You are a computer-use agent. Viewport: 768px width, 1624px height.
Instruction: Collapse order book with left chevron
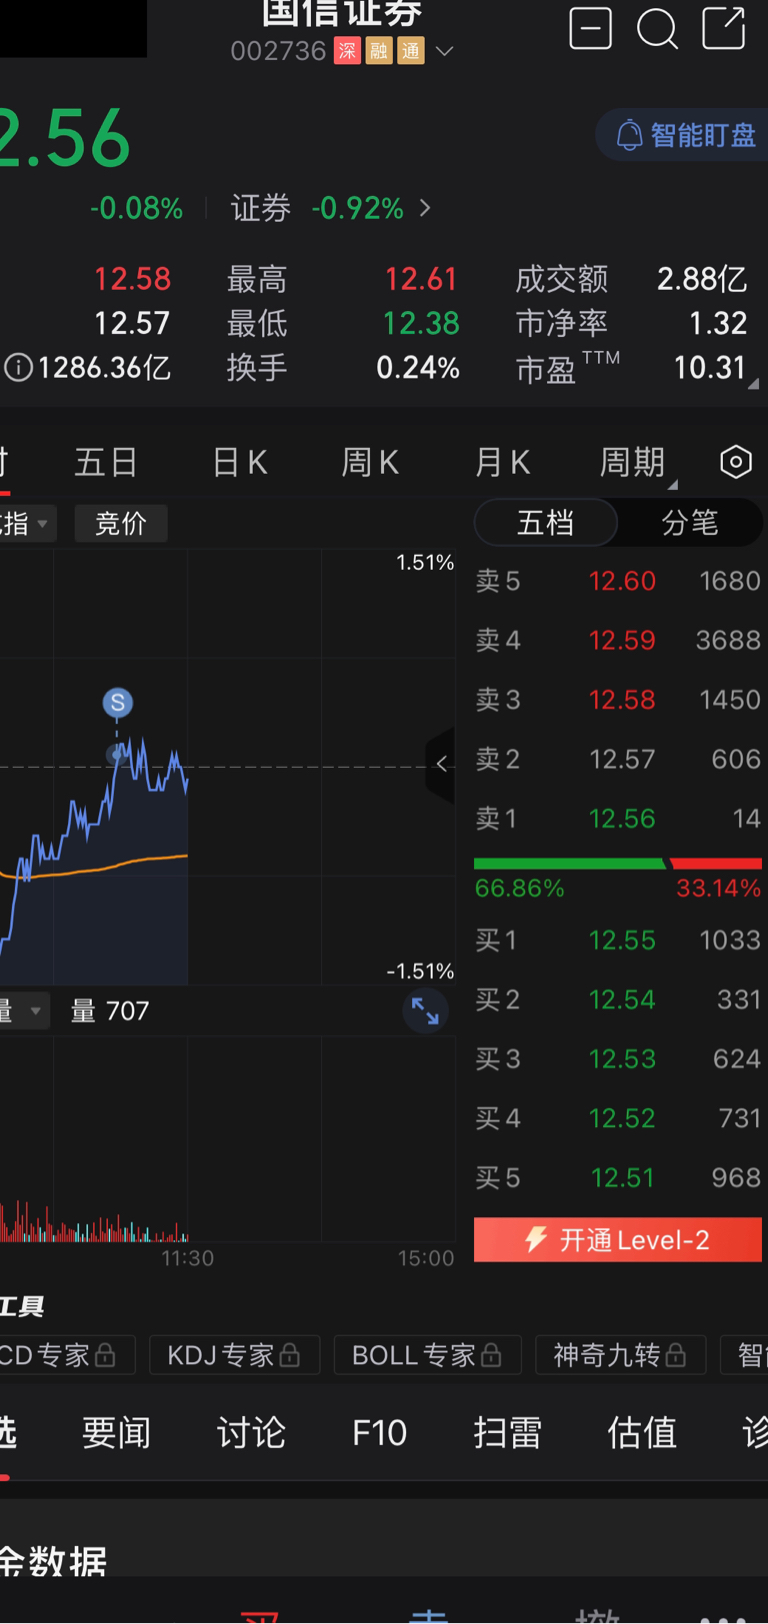441,764
